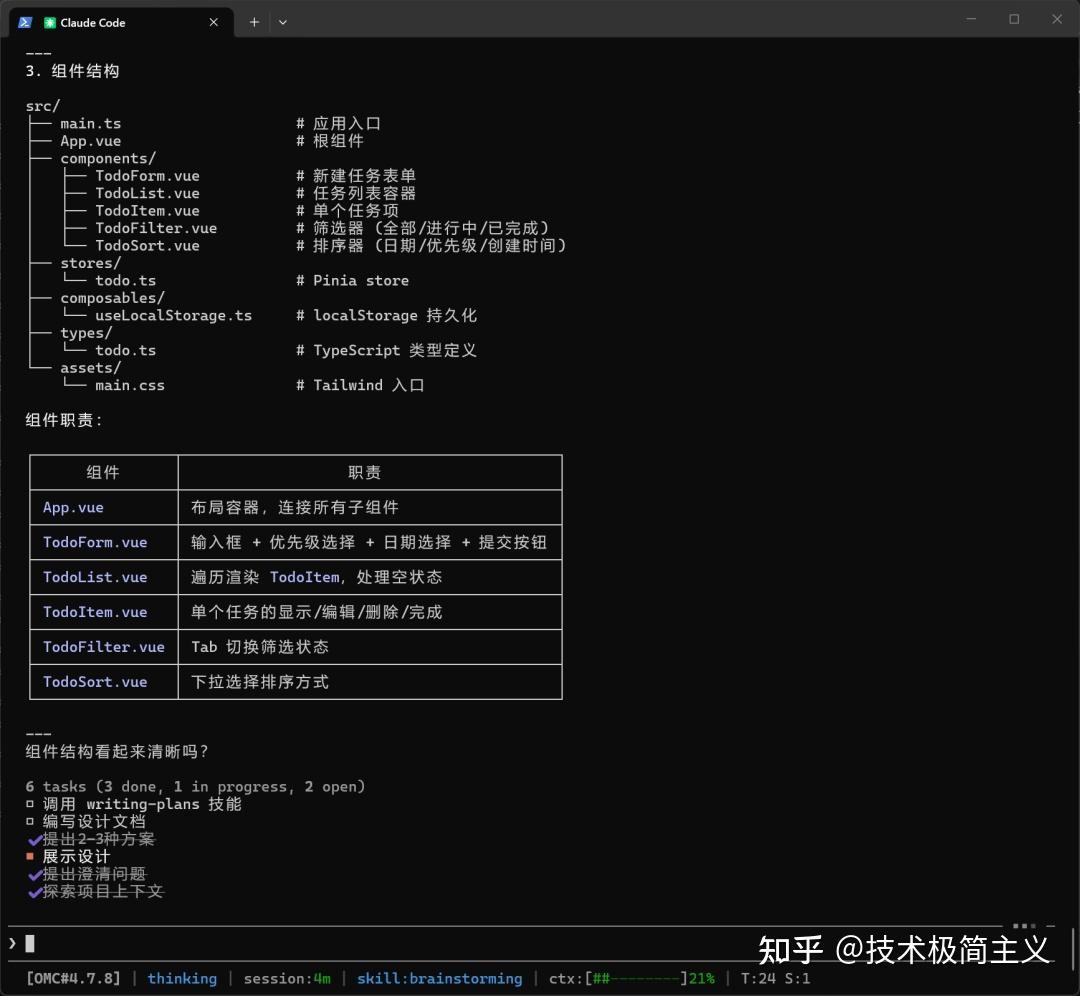Click the context usage bar at 21%
The image size is (1080, 996).
[x=632, y=978]
